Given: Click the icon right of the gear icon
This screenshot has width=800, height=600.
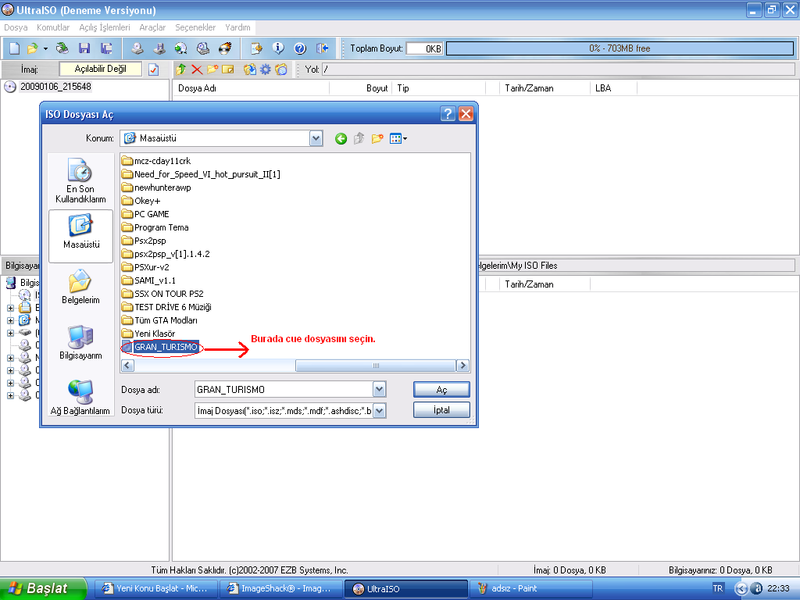Looking at the screenshot, I should pyautogui.click(x=281, y=69).
